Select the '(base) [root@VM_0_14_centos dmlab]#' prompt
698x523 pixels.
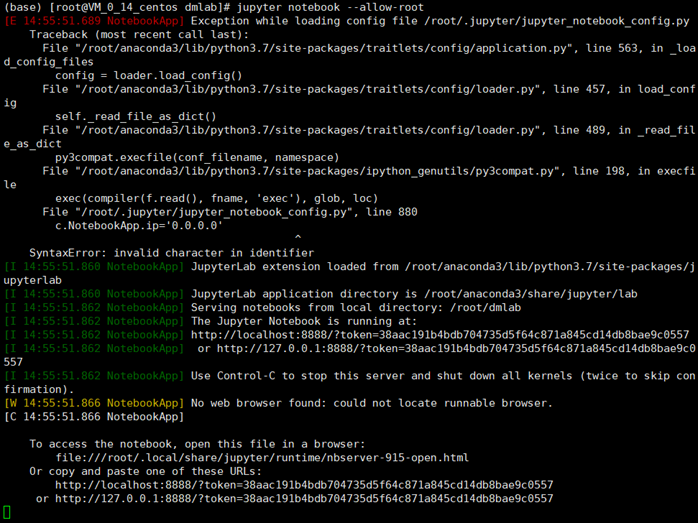pyautogui.click(x=118, y=7)
